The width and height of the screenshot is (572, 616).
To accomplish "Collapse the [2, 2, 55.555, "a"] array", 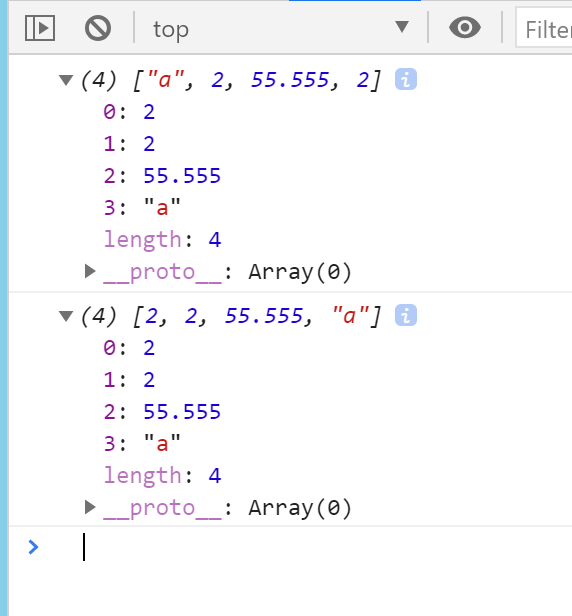I will pyautogui.click(x=66, y=315).
